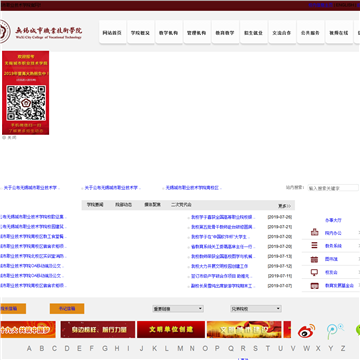Image resolution: width=360 pixels, height=360 pixels.
Task: Select letter Z in the alphabet index
Action: 343,349
